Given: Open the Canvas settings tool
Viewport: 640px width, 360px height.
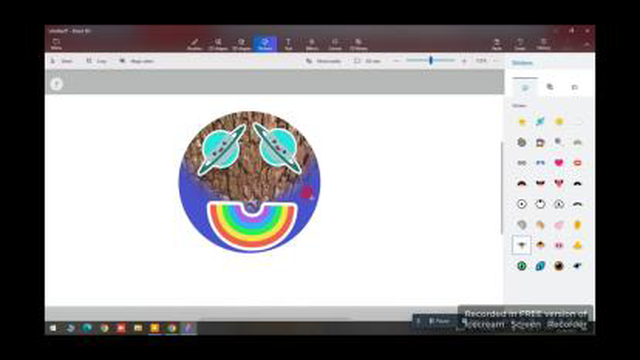Looking at the screenshot, I should coord(335,44).
